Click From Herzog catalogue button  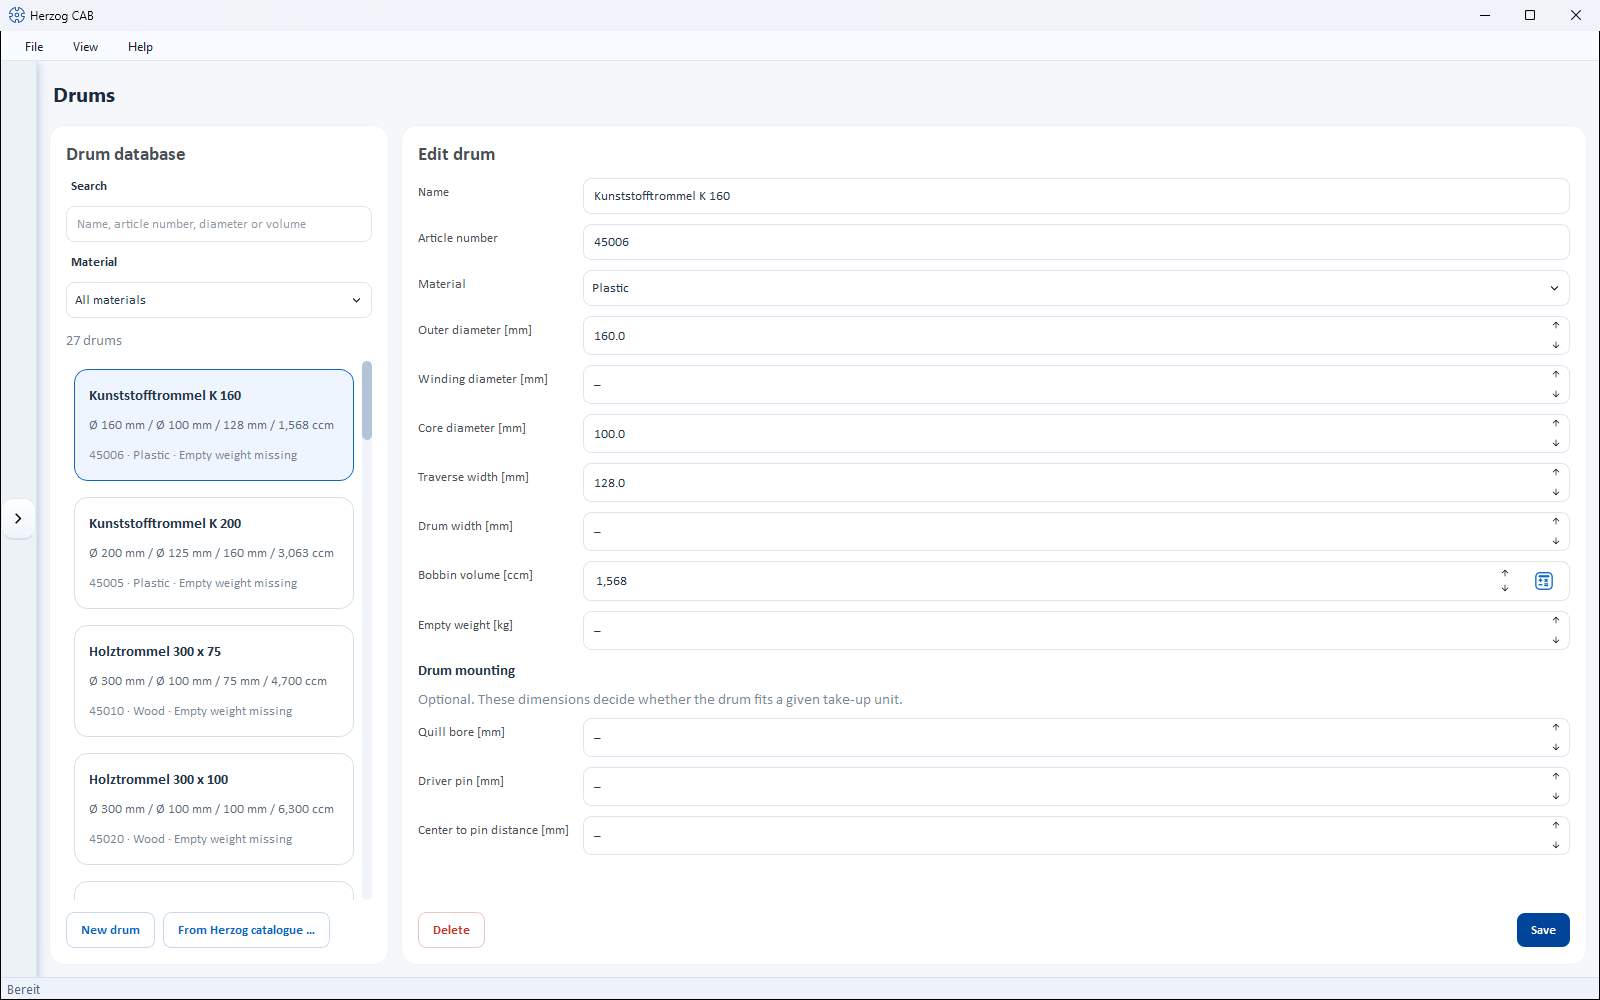[246, 930]
